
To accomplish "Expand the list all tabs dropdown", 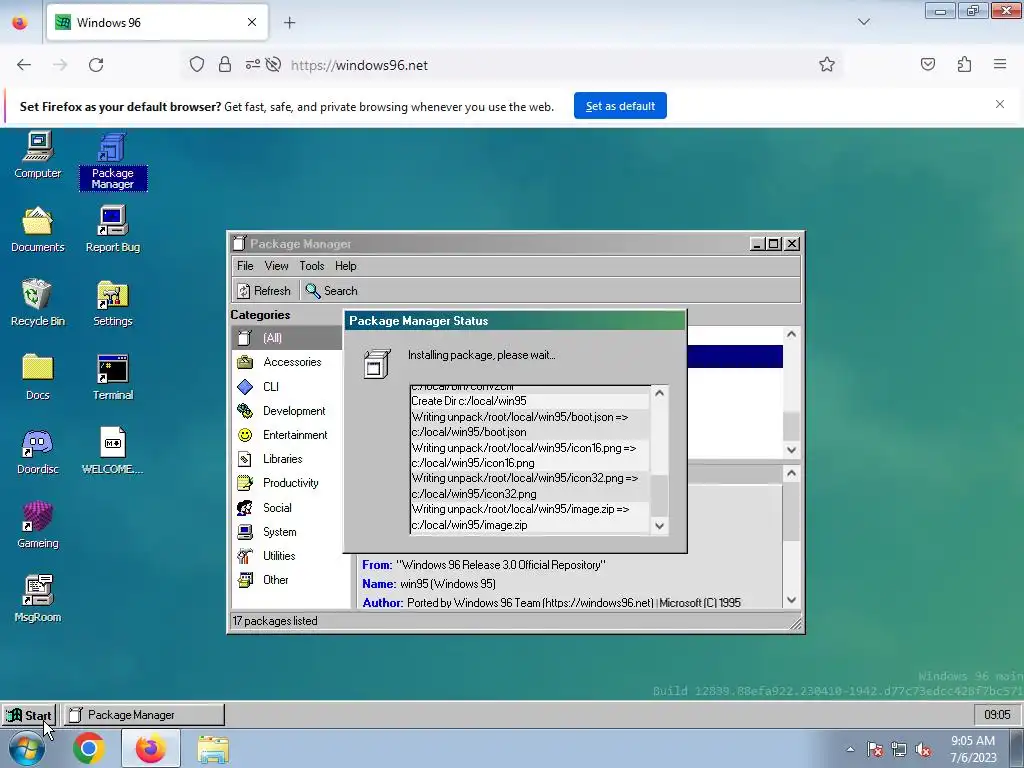I will (864, 22).
